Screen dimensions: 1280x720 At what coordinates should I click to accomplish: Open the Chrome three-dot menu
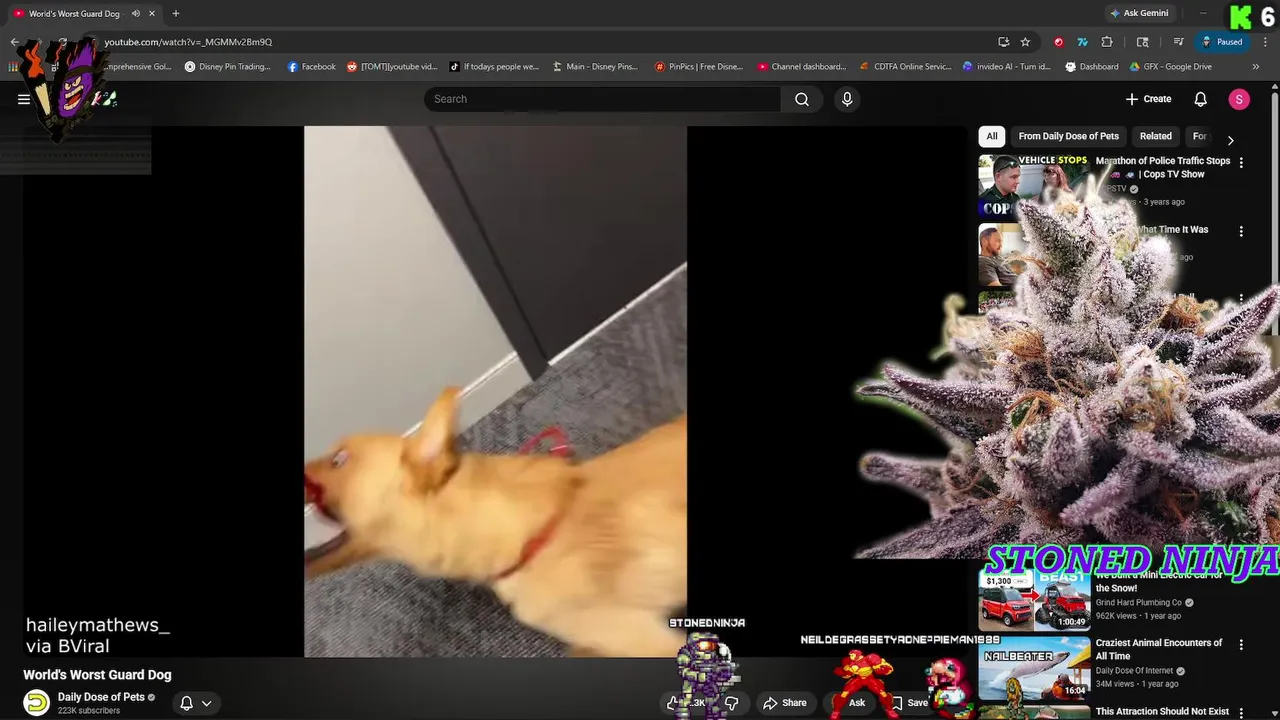(1265, 42)
